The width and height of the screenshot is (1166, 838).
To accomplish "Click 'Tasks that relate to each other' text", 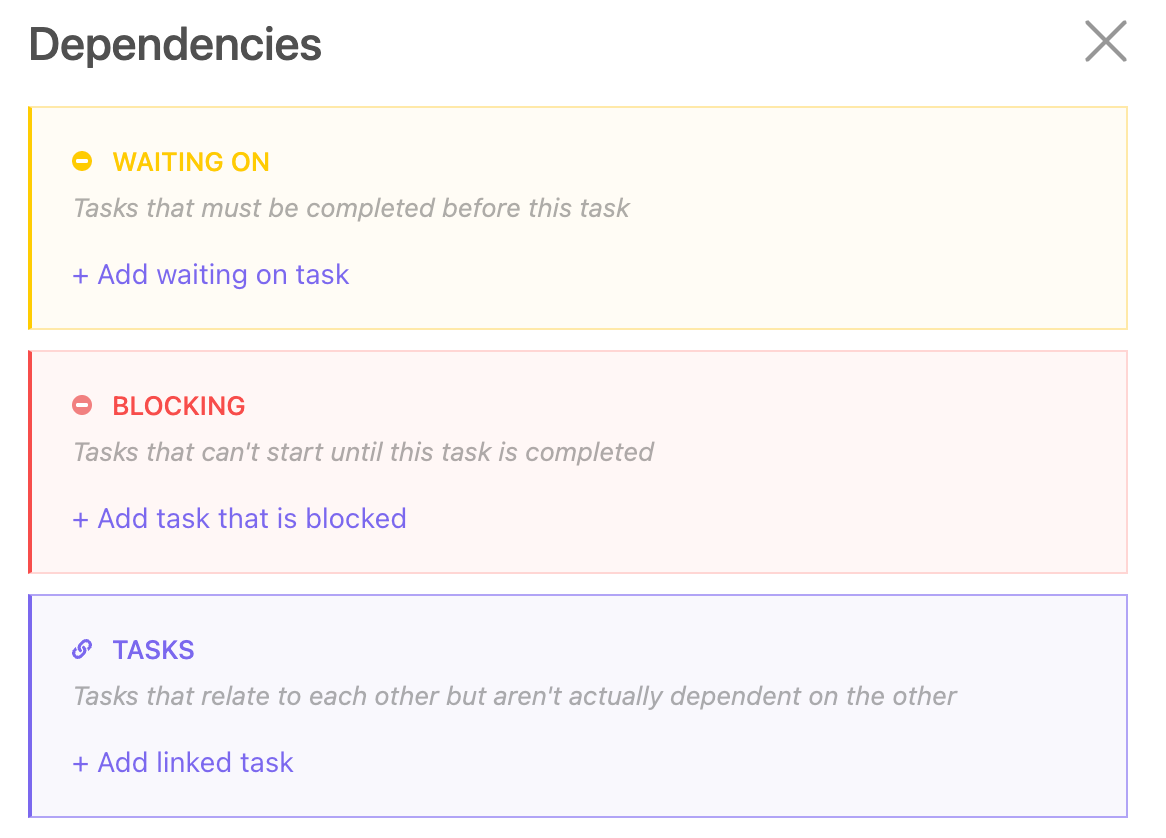I will coord(515,696).
